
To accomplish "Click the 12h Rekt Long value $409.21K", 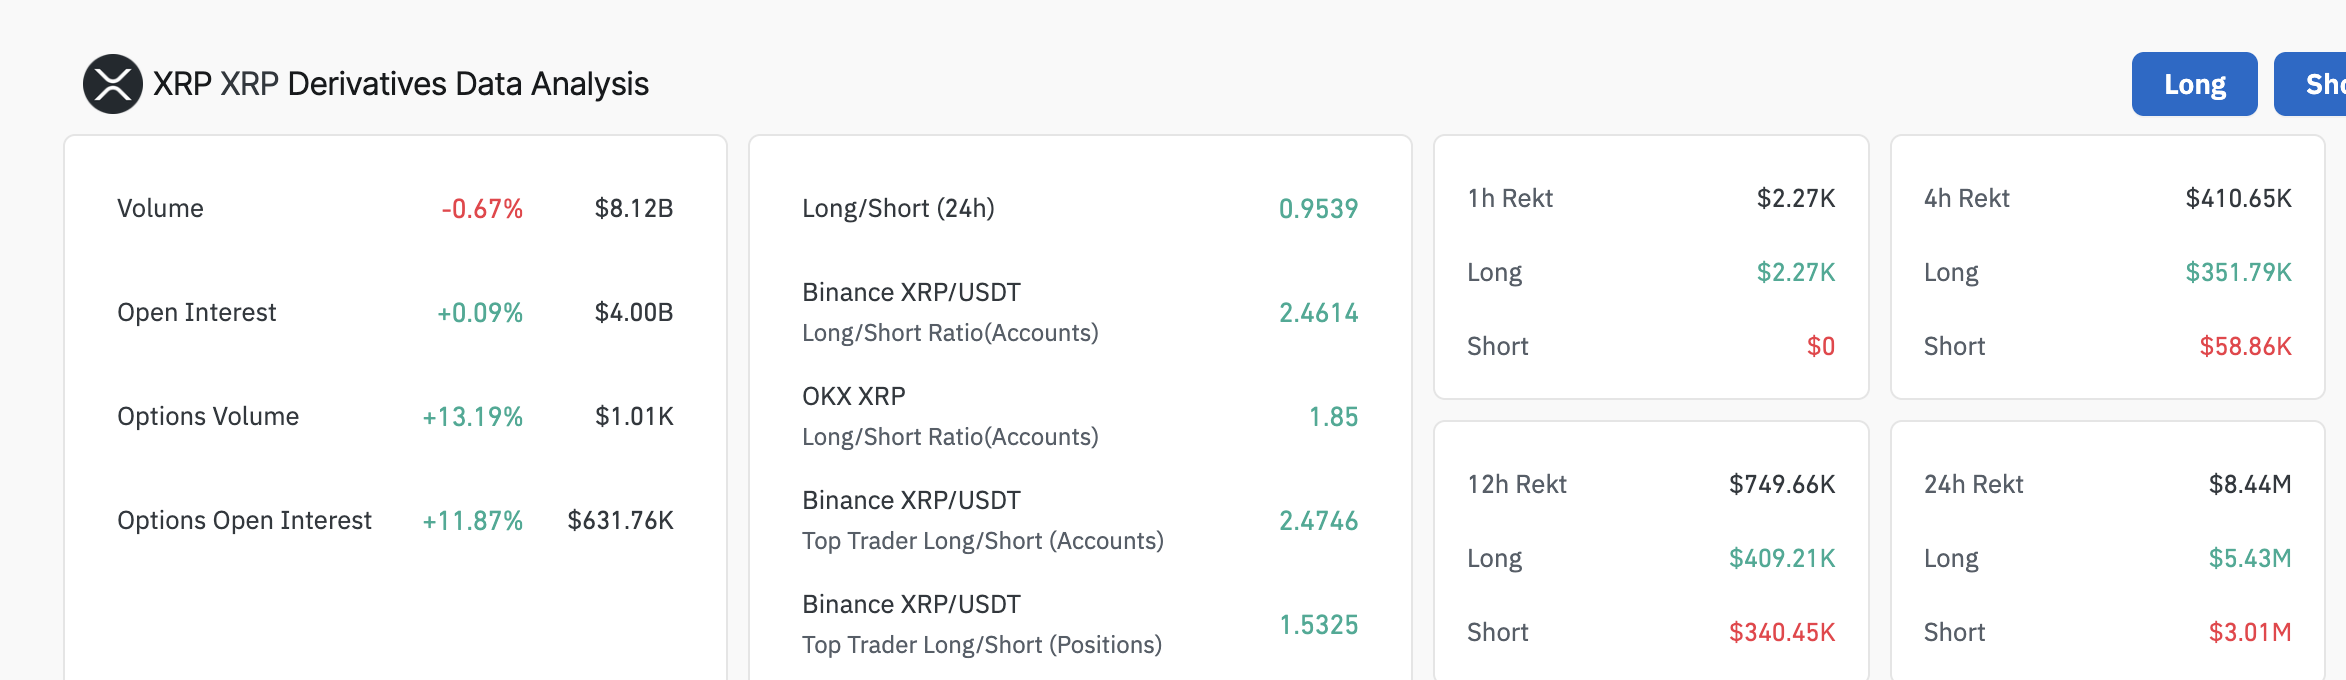I will [x=1782, y=558].
